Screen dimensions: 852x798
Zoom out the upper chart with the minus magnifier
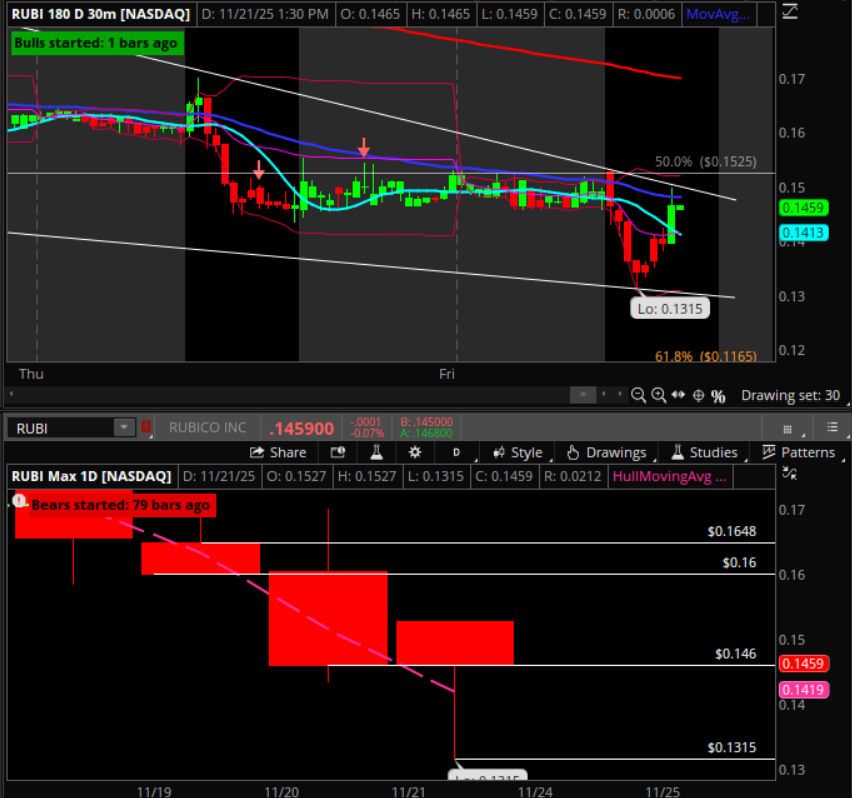click(638, 395)
